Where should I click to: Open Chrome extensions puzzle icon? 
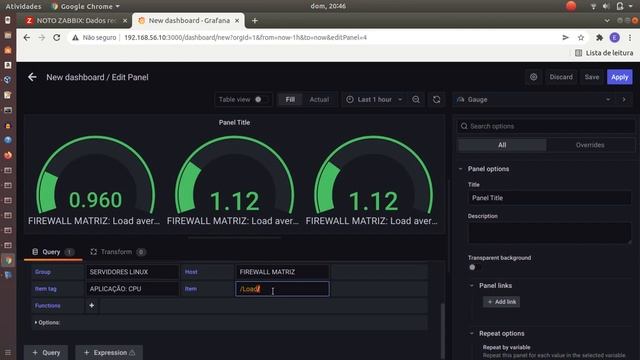tap(599, 38)
